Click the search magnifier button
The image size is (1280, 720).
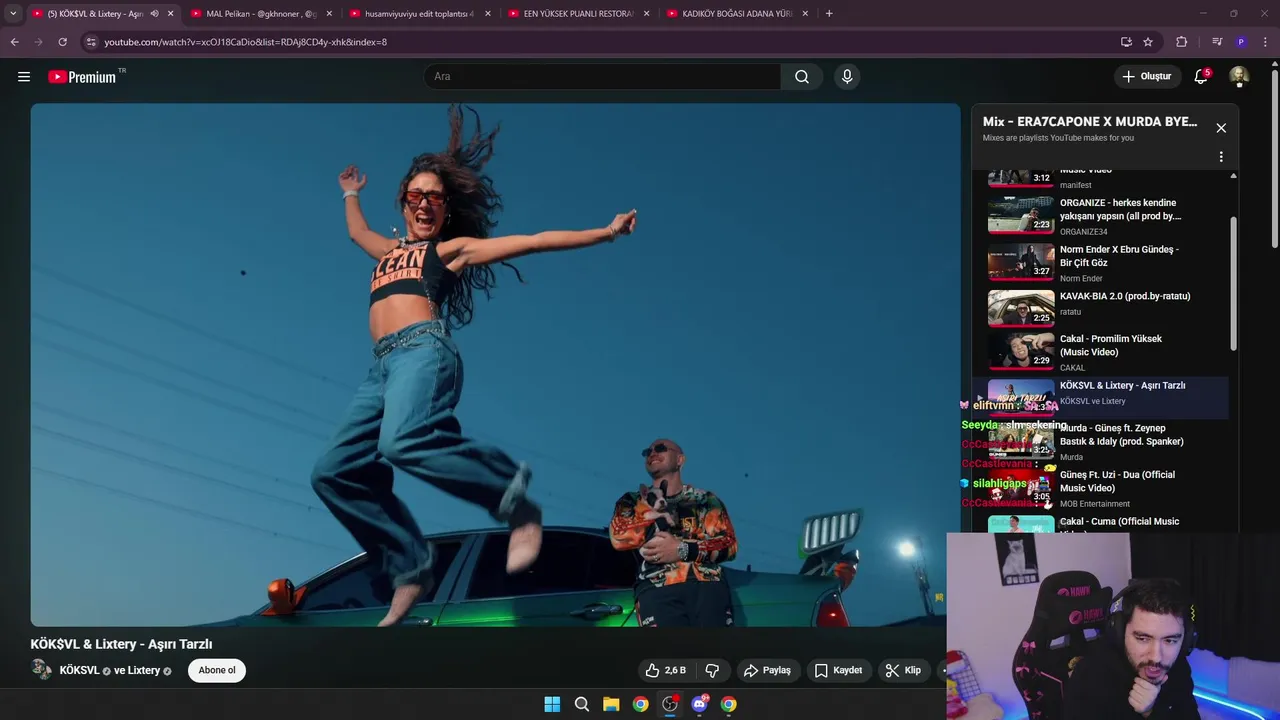point(802,76)
